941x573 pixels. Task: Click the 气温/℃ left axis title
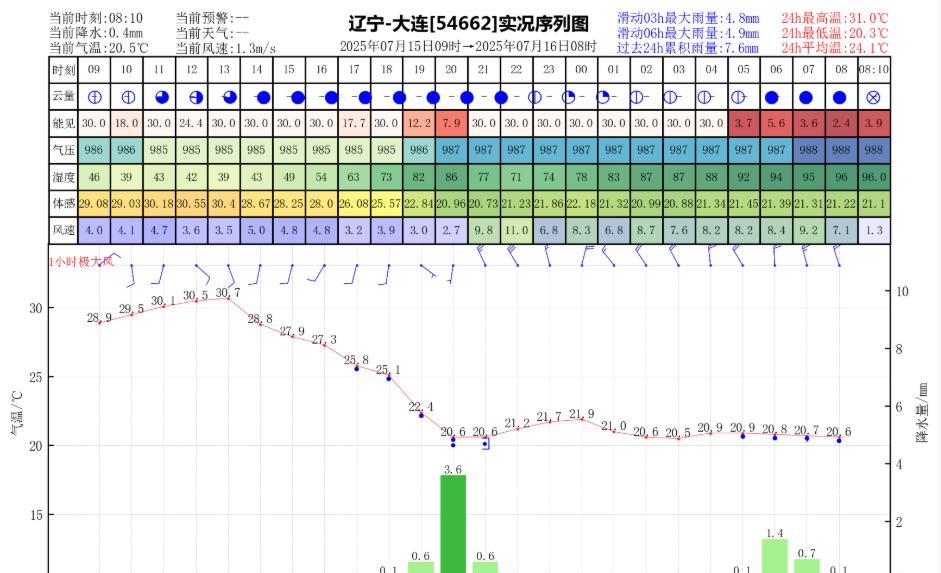pyautogui.click(x=17, y=412)
